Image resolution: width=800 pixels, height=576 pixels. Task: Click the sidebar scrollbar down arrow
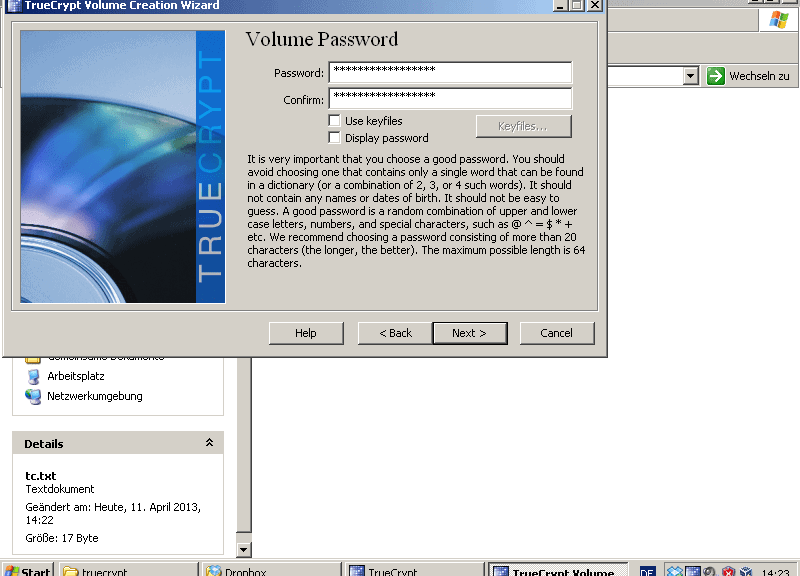[243, 549]
